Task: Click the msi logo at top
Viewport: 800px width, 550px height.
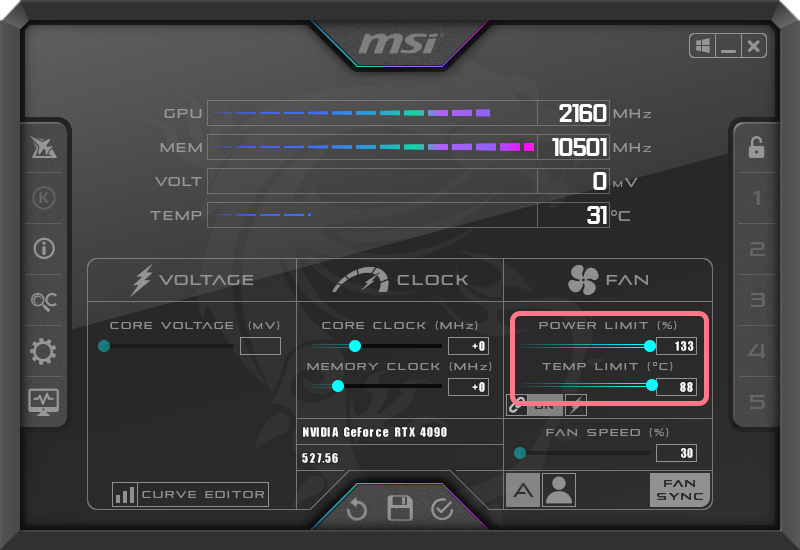Action: coord(399,44)
